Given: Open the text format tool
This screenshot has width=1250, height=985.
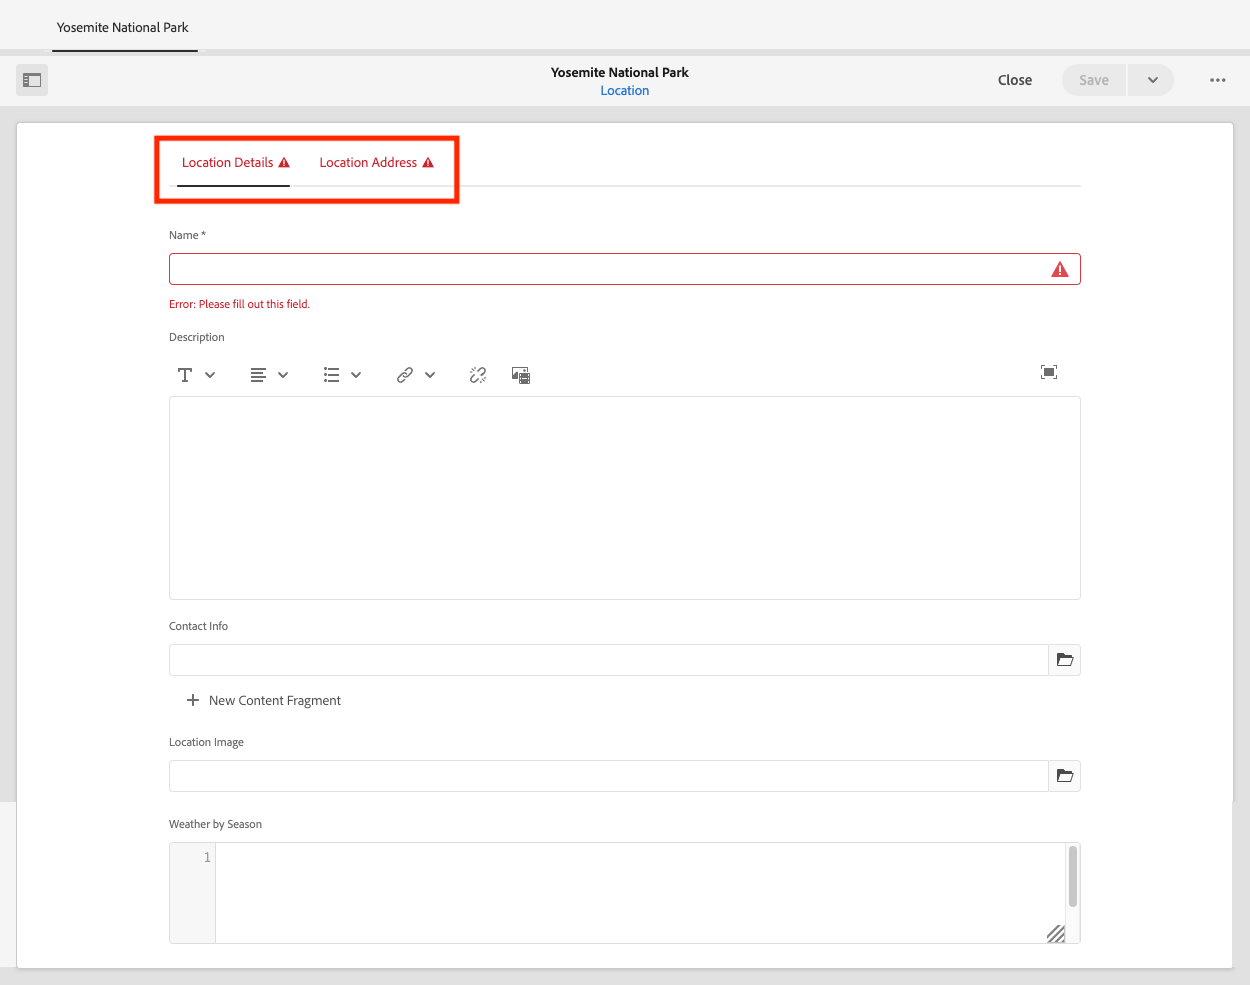Looking at the screenshot, I should (185, 375).
